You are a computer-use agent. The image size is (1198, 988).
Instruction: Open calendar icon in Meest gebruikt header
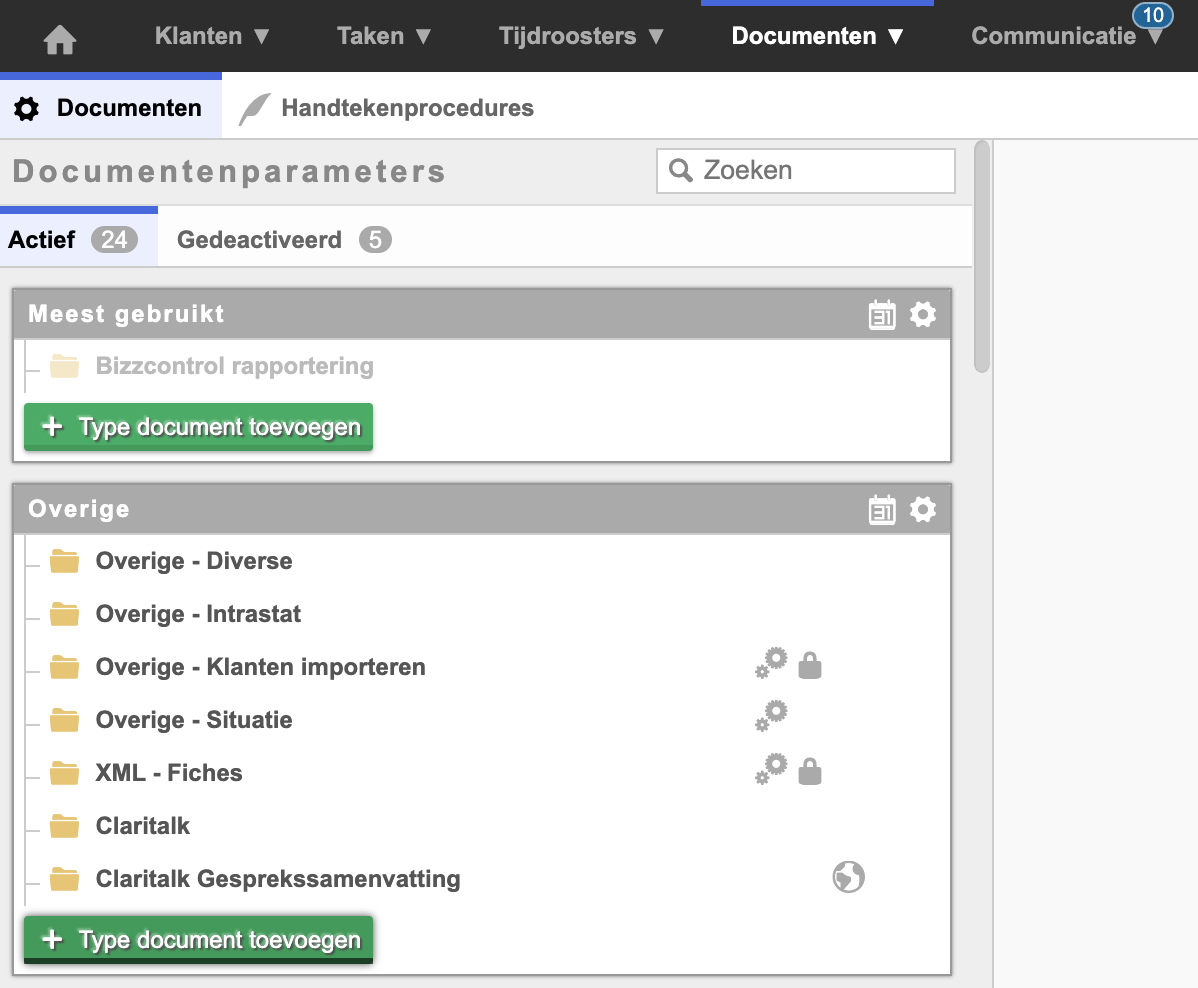882,315
